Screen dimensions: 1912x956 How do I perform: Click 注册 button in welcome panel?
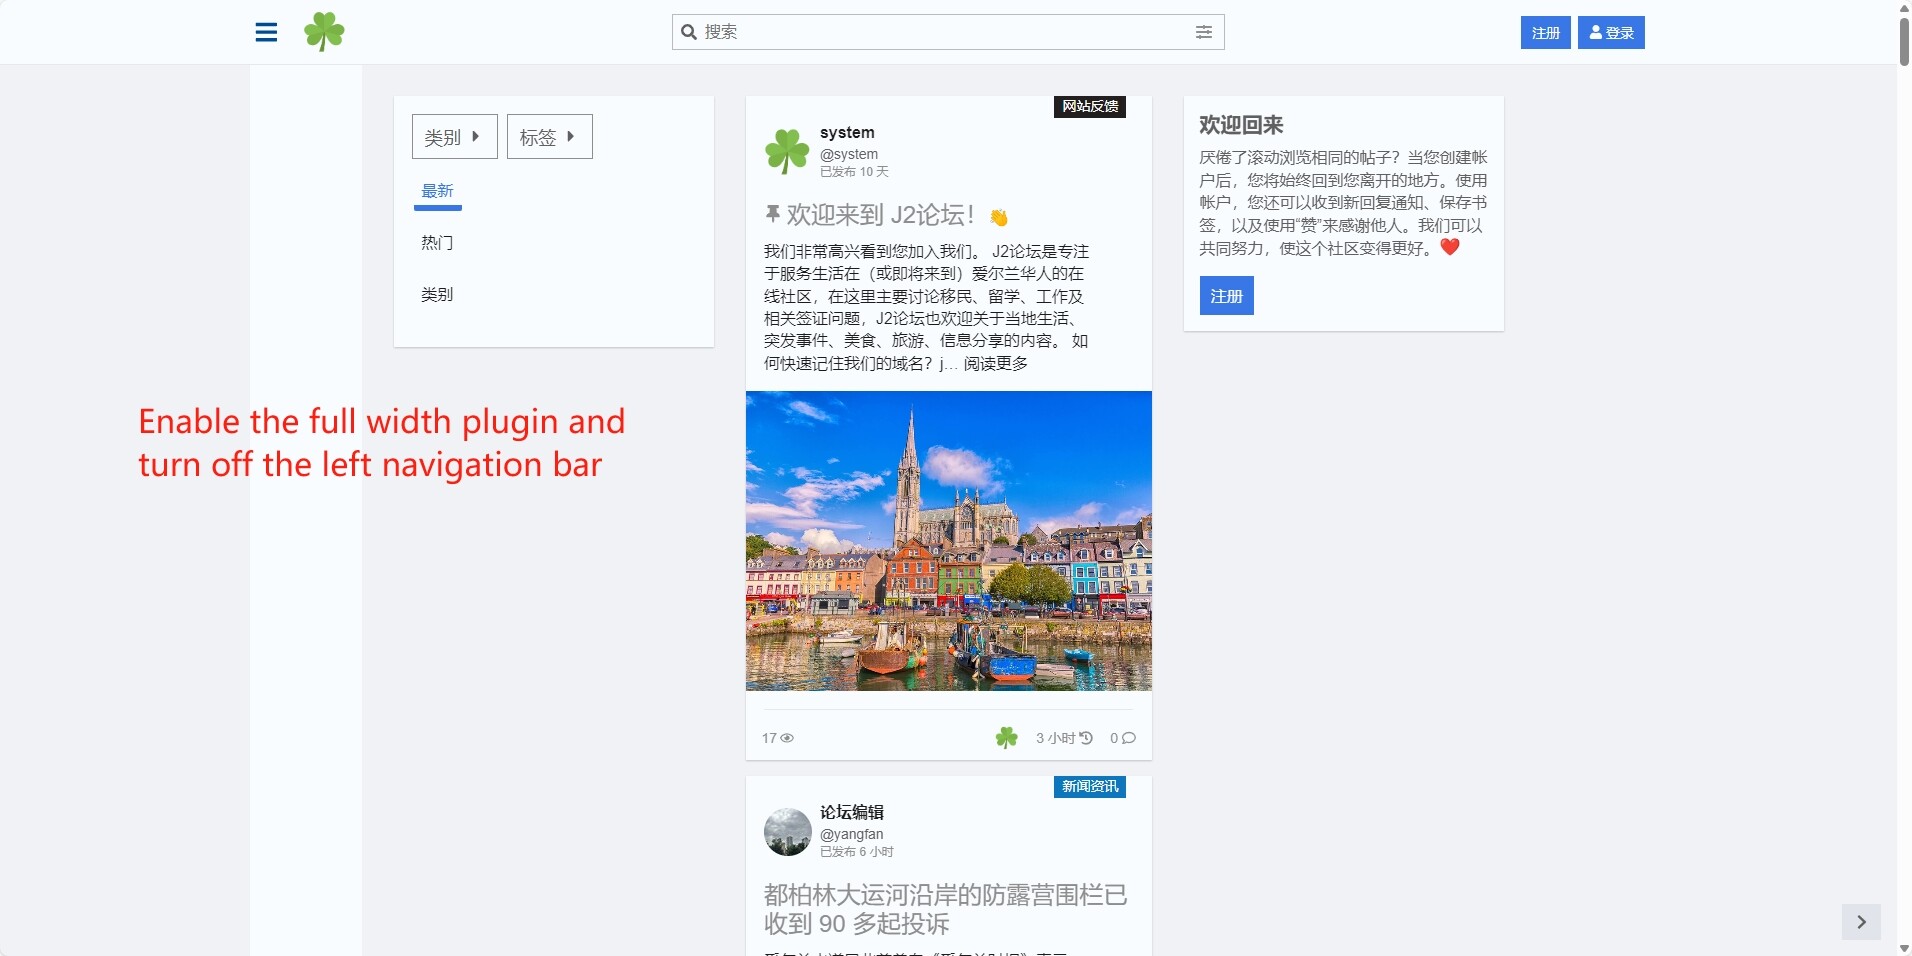(1226, 296)
